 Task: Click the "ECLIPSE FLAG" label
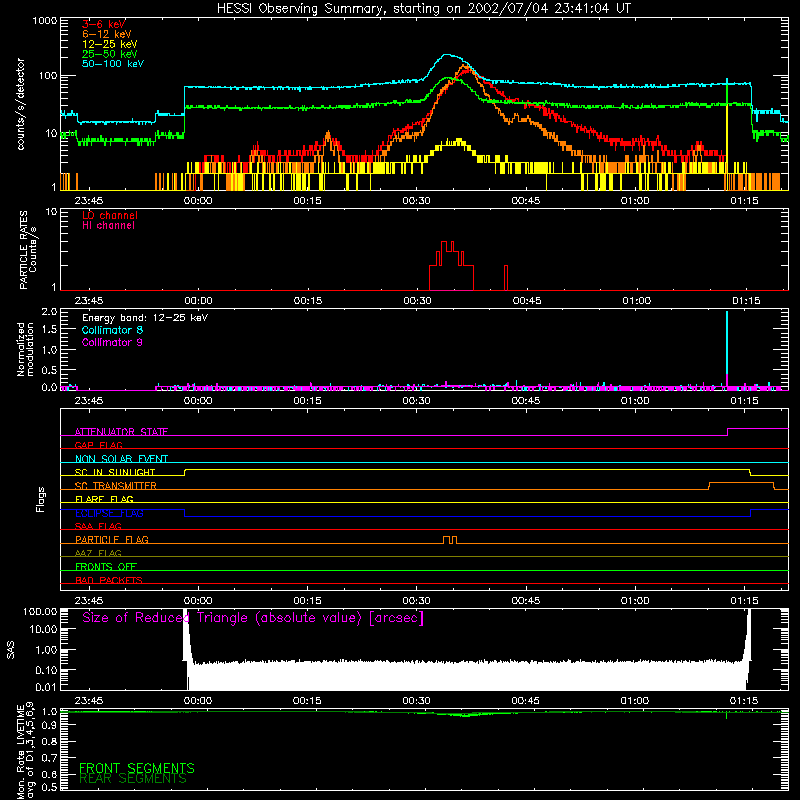click(109, 513)
